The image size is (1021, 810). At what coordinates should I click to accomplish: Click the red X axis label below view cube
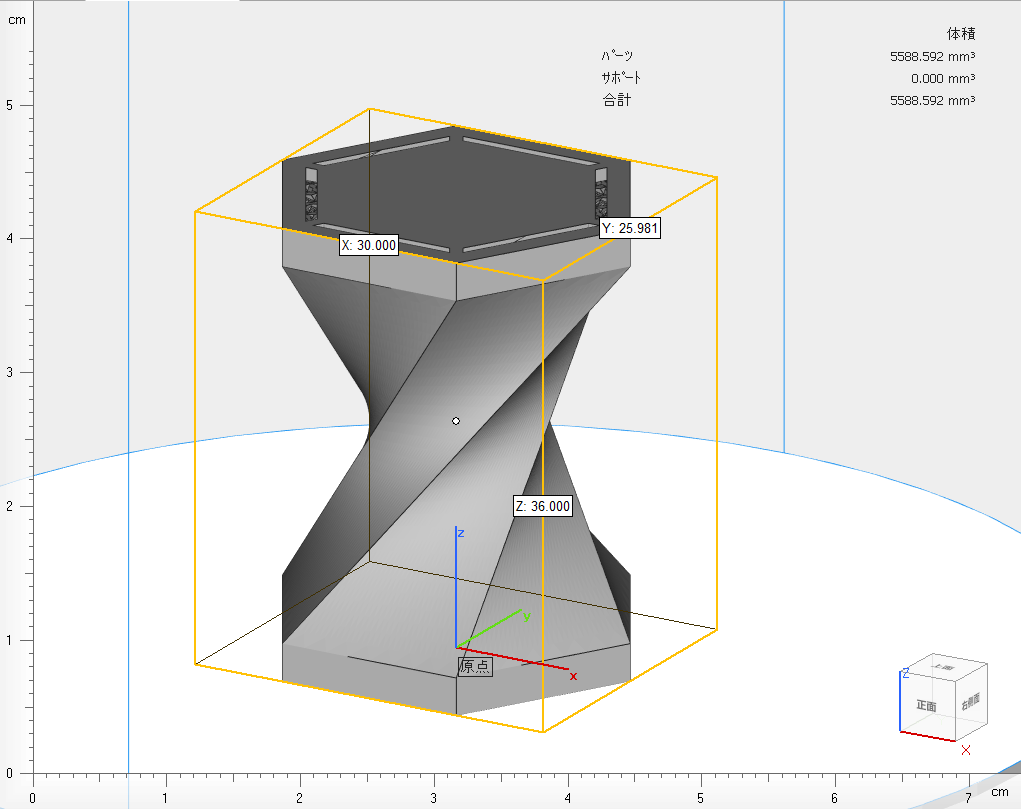pyautogui.click(x=966, y=750)
